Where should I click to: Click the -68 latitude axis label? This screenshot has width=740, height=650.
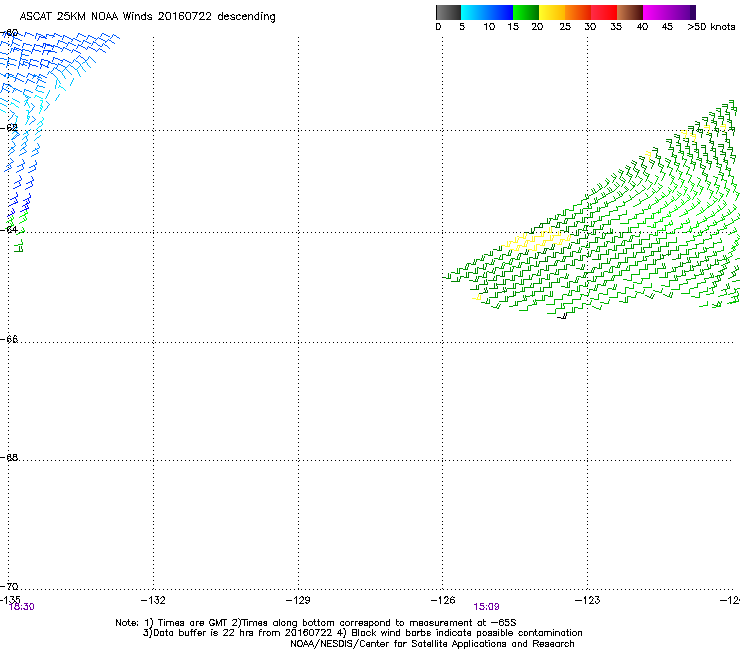coord(9,457)
